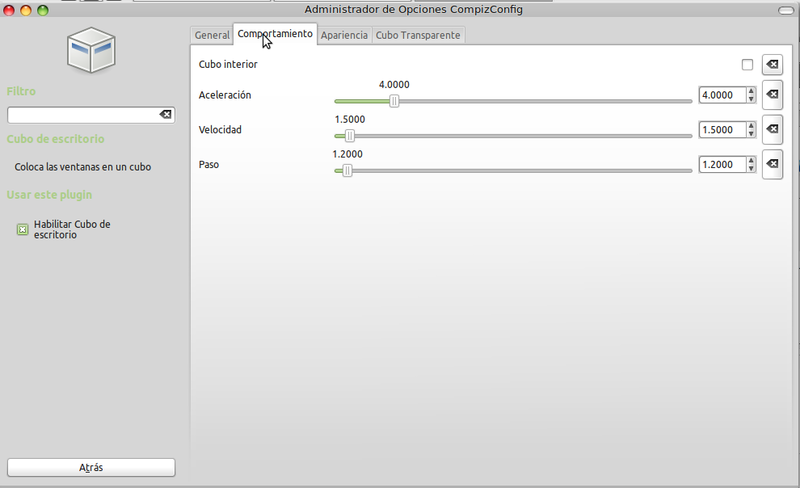Click the cube plugin icon
This screenshot has width=800, height=488.
click(x=90, y=50)
